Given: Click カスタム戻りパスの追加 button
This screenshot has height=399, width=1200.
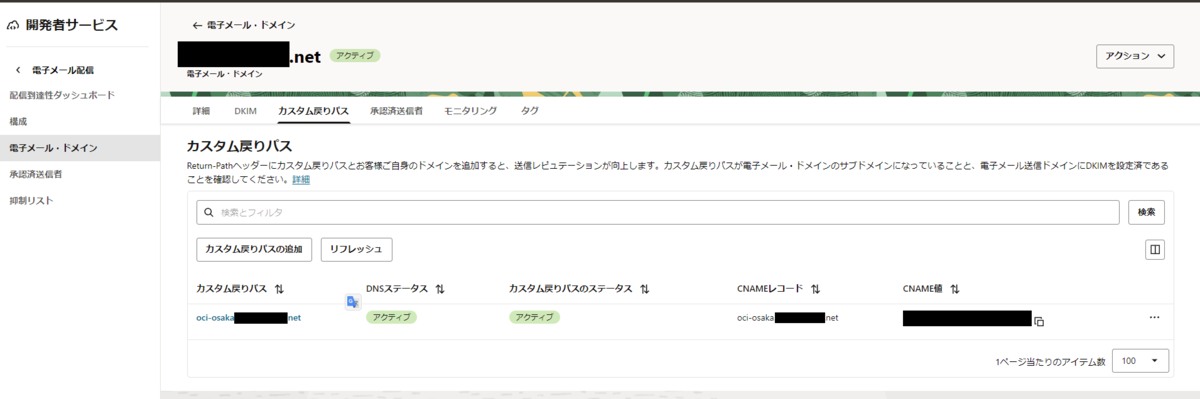Looking at the screenshot, I should [254, 249].
